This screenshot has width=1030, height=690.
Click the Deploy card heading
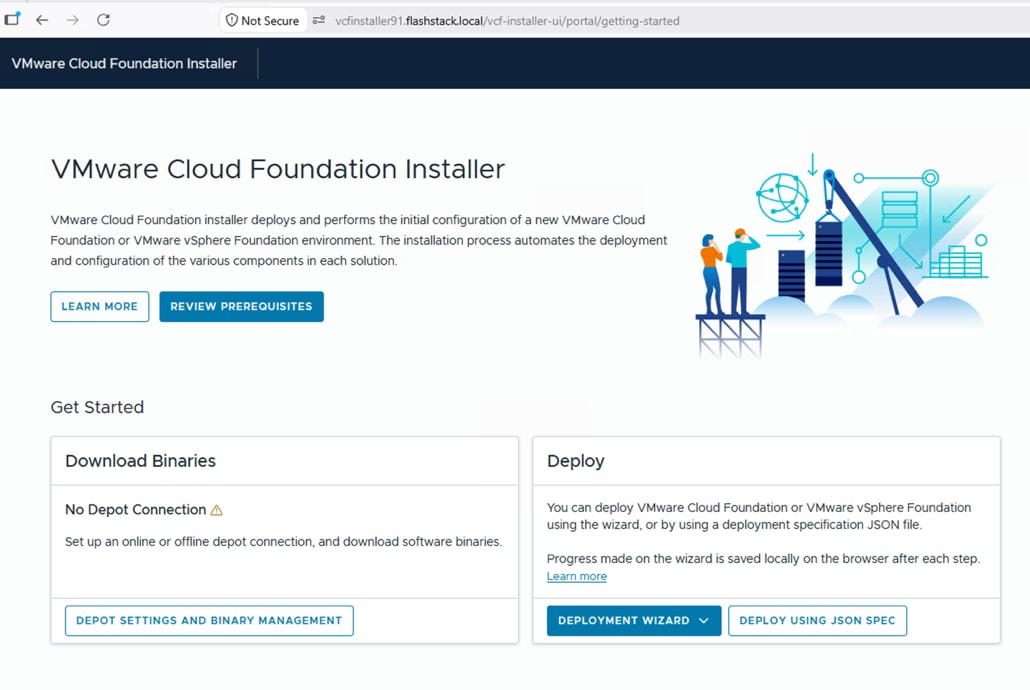575,461
